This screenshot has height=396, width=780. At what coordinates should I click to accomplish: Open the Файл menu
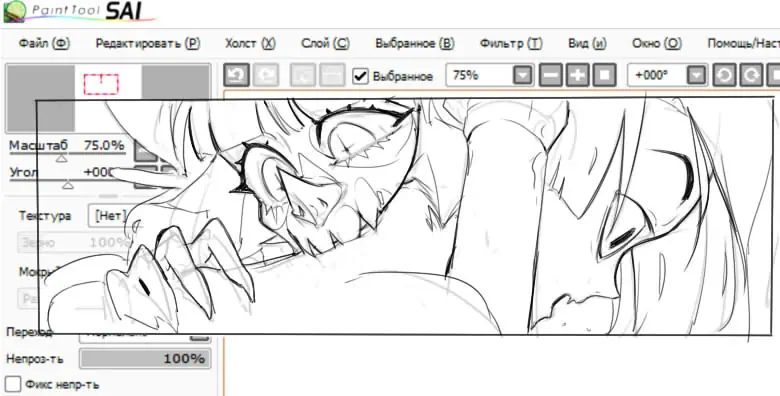44,43
